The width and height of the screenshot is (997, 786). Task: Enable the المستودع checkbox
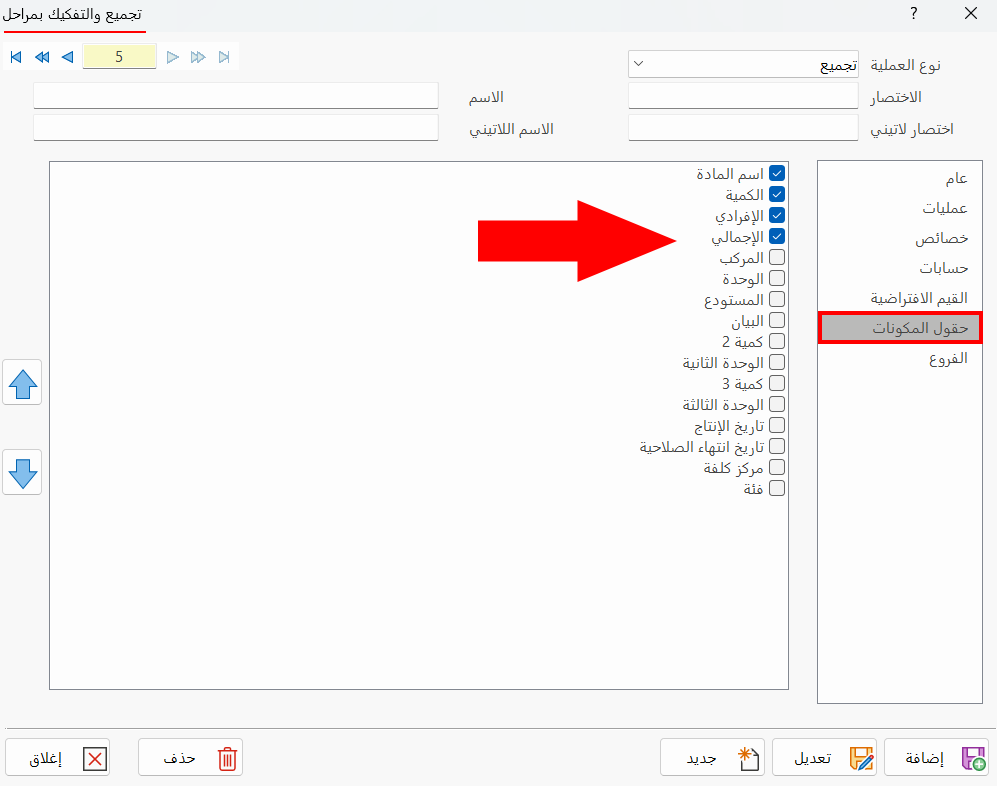click(x=776, y=299)
